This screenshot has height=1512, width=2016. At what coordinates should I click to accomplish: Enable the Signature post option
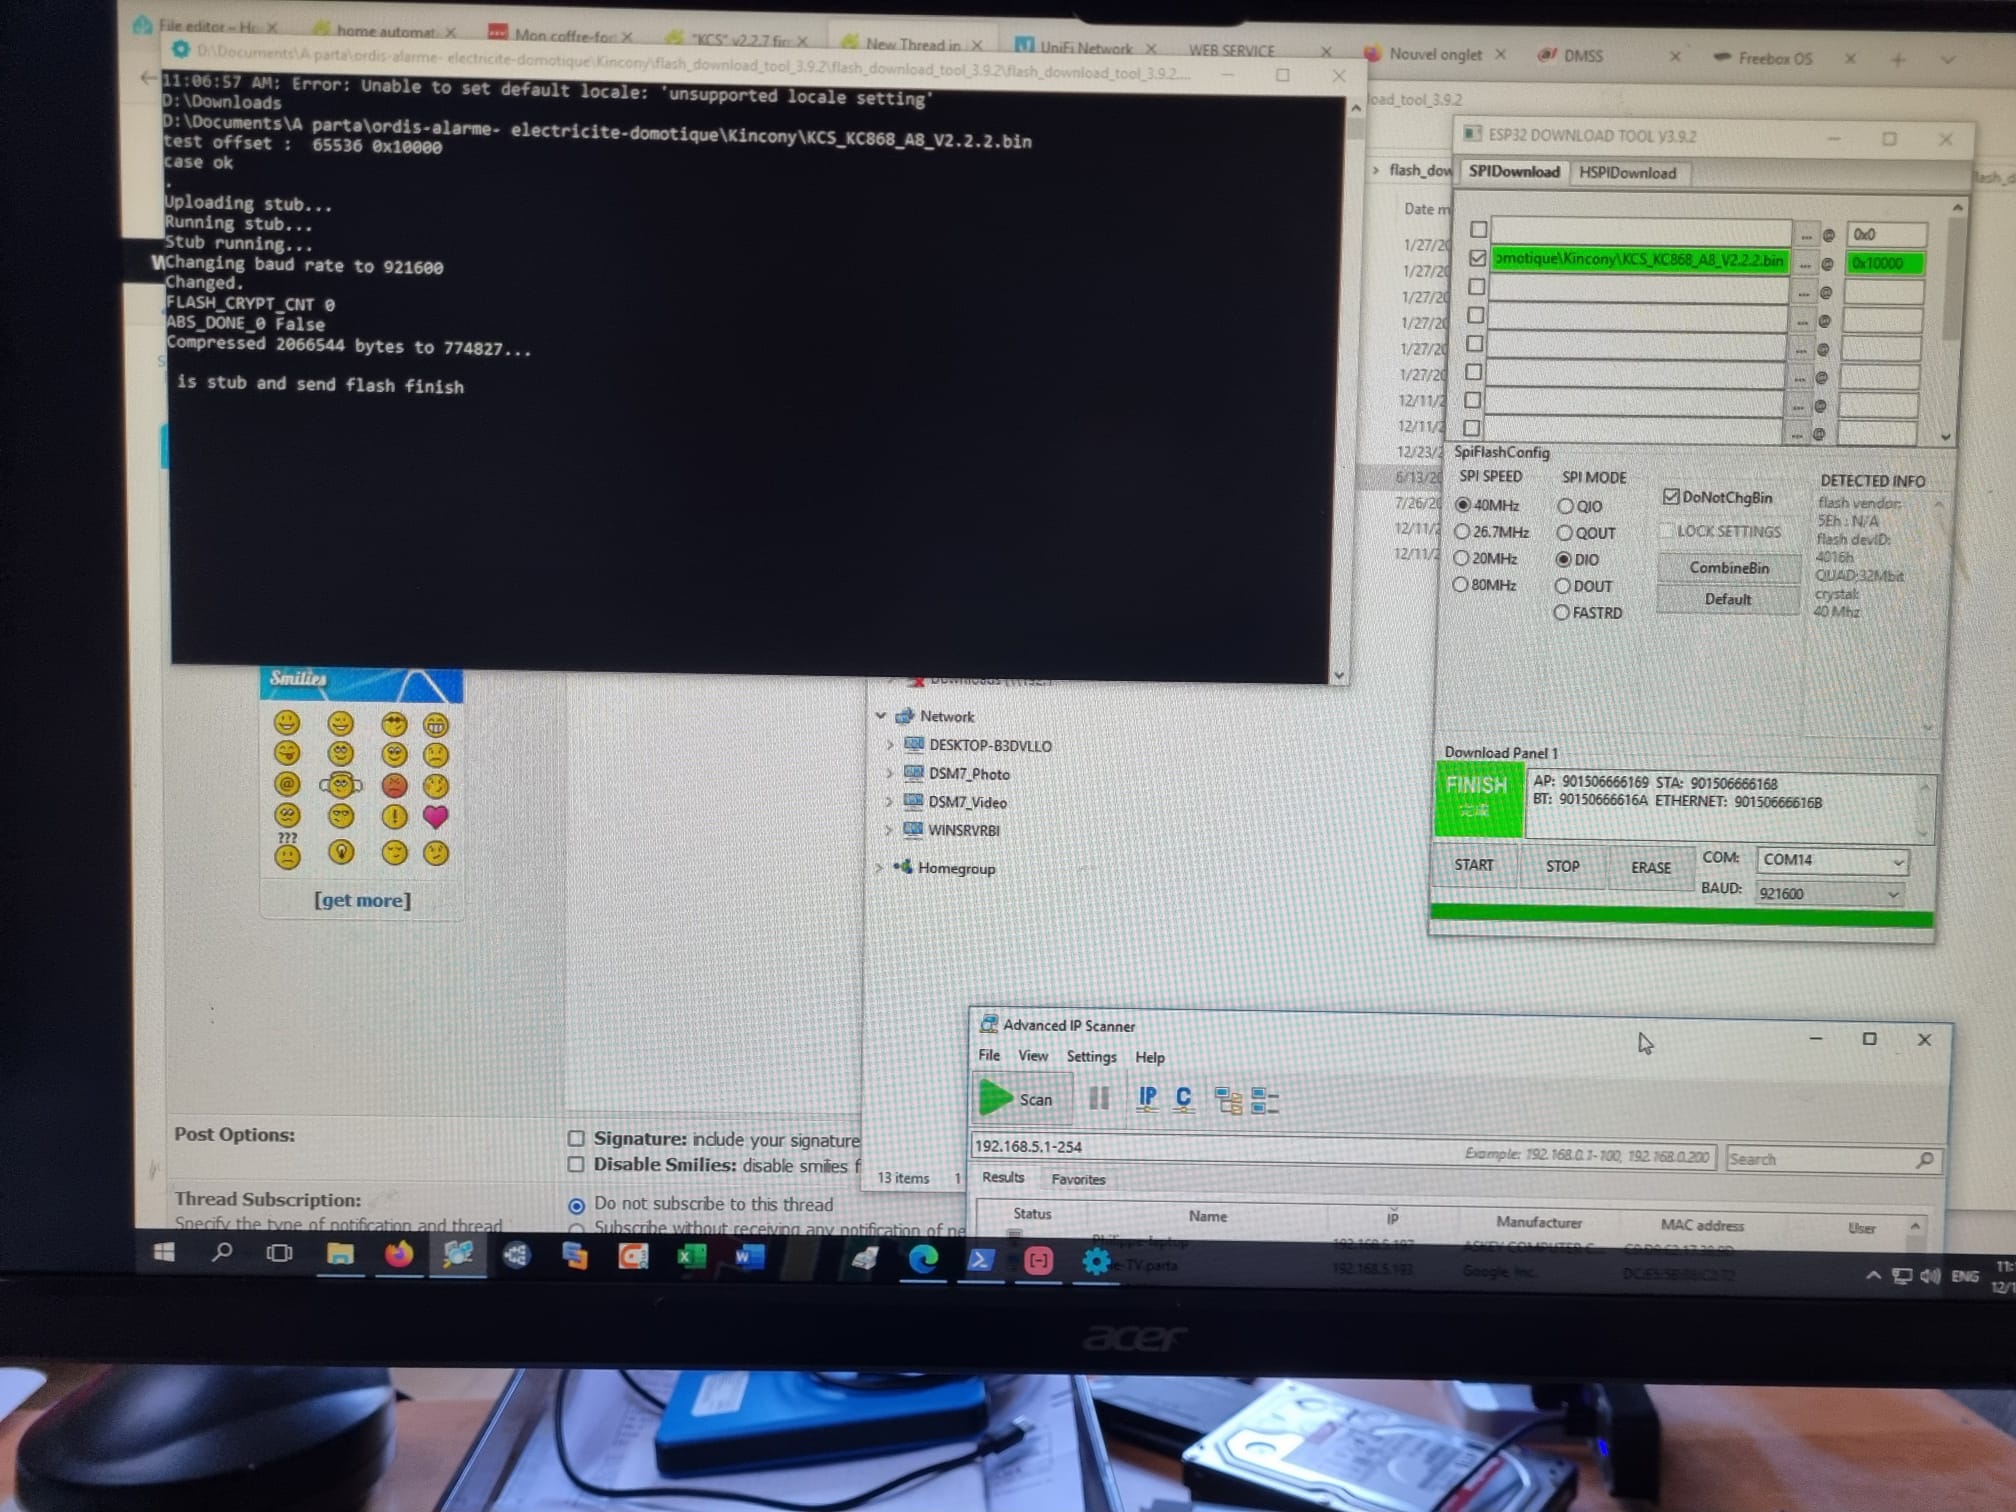[x=576, y=1138]
